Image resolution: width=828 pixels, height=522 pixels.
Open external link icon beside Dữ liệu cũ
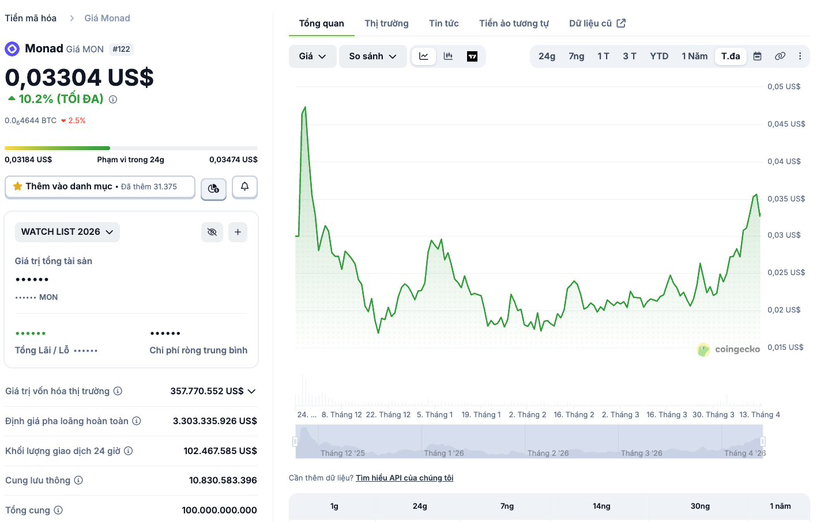(622, 23)
